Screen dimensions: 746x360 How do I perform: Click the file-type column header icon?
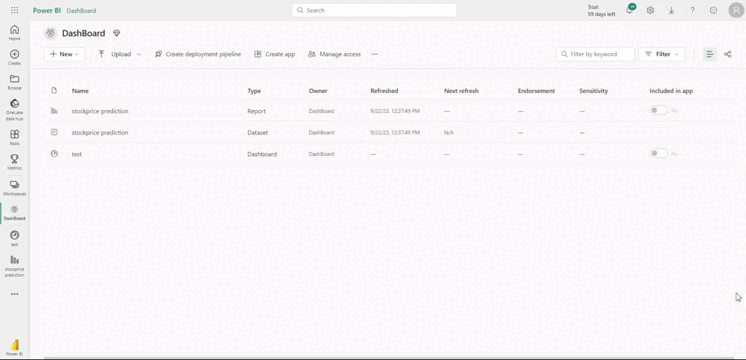tap(54, 90)
